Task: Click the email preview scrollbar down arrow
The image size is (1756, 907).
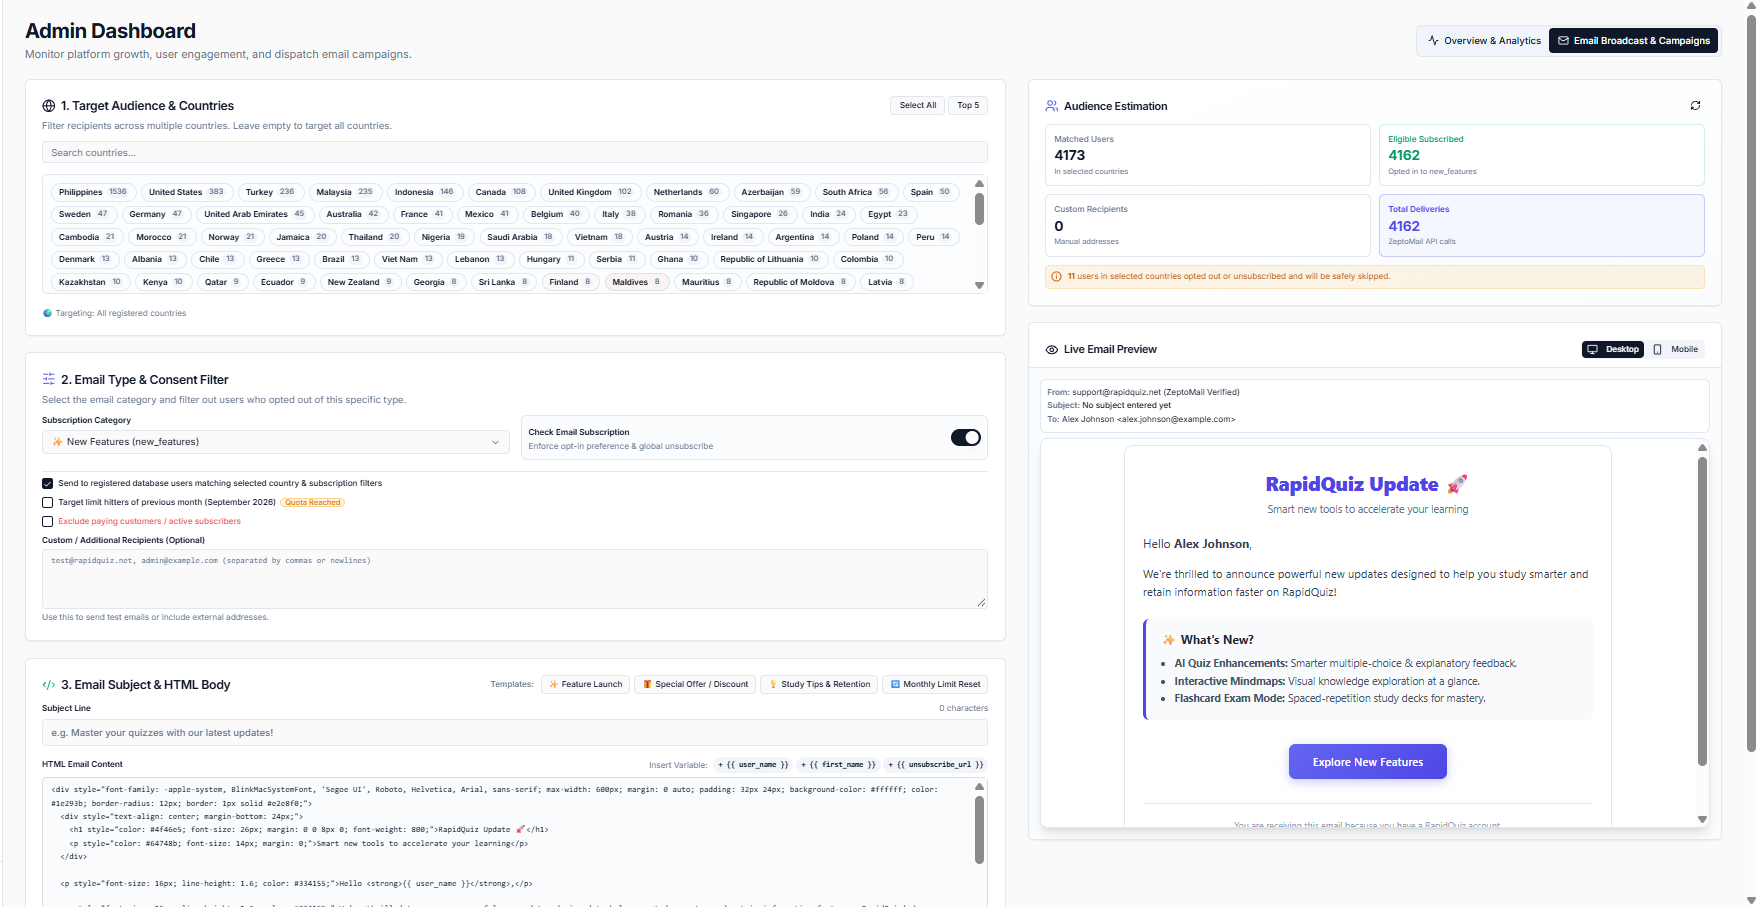Action: pyautogui.click(x=1702, y=820)
